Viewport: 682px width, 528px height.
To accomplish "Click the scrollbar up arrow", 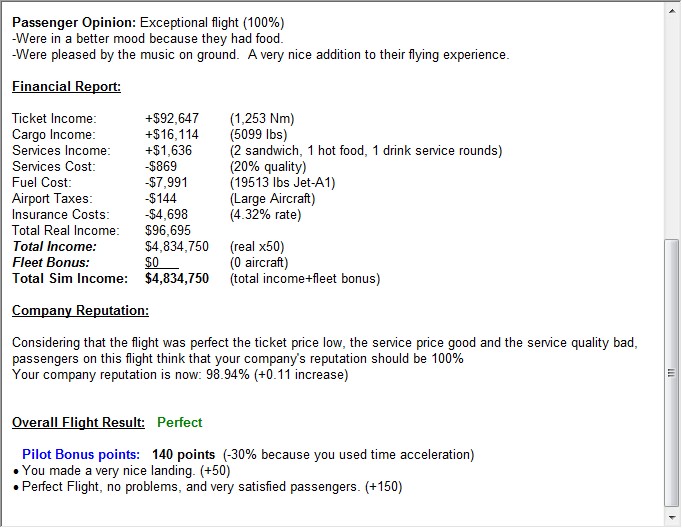I will 672,10.
